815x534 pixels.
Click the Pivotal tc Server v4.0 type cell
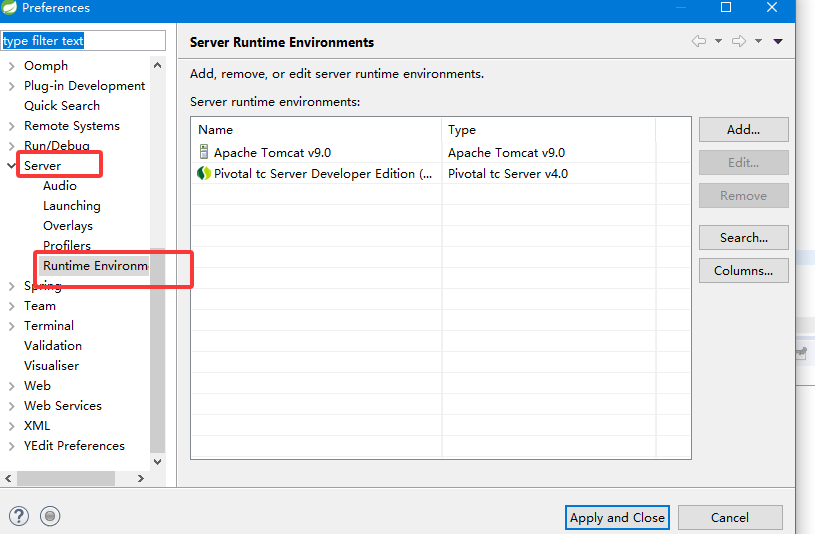point(508,174)
